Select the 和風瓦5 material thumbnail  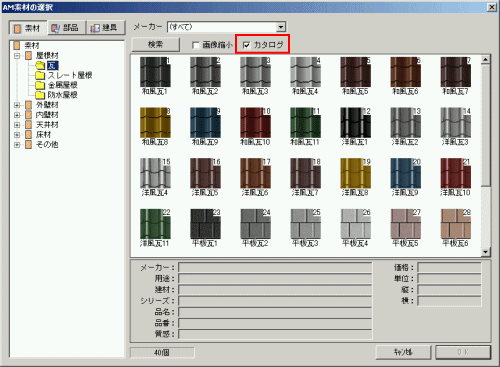point(355,72)
